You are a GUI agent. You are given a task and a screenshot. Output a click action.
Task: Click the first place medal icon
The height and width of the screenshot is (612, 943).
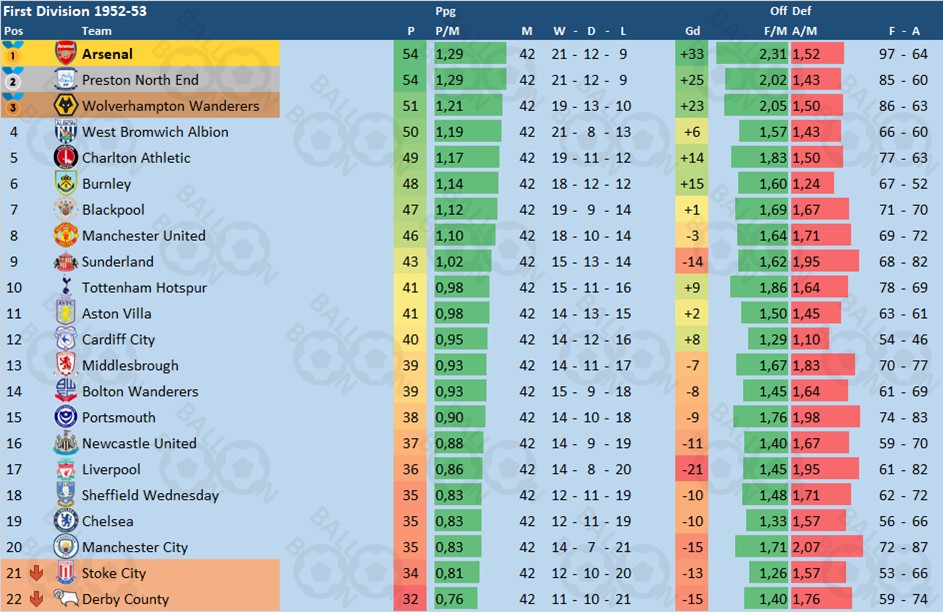(12, 54)
